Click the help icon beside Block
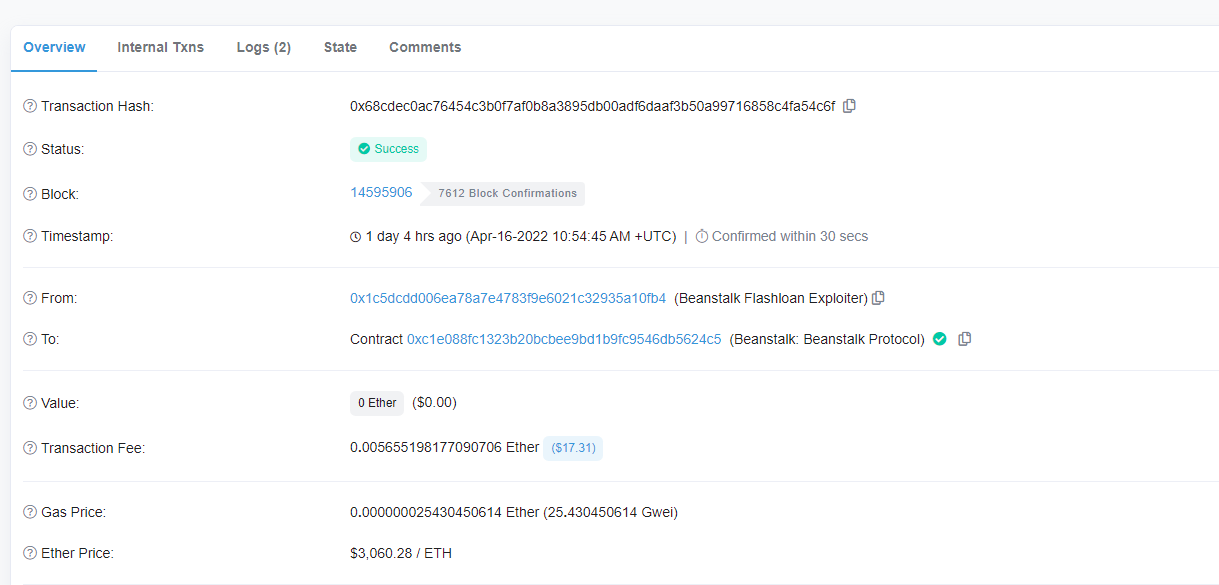Image resolution: width=1219 pixels, height=585 pixels. 30,194
